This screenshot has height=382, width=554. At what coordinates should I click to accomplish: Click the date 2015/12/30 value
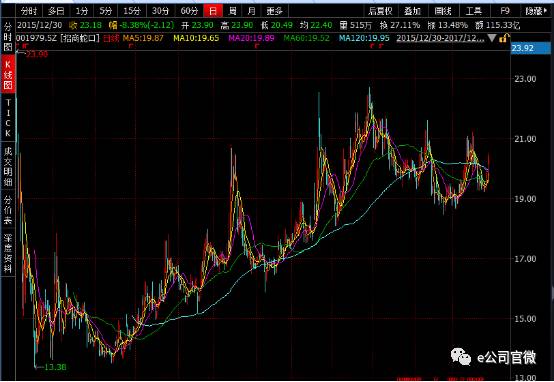(40, 25)
